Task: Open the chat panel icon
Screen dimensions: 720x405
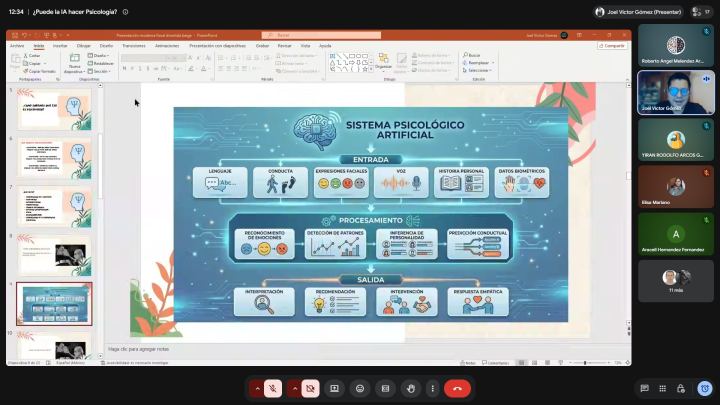Action: click(x=645, y=388)
